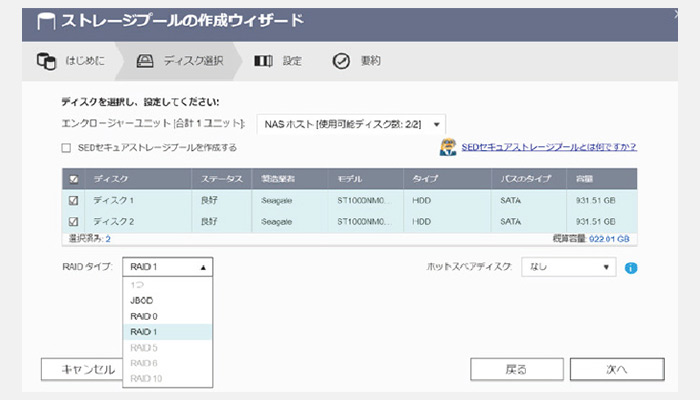Select RAID 0 from the RAID list
The image size is (700, 400).
pos(143,316)
